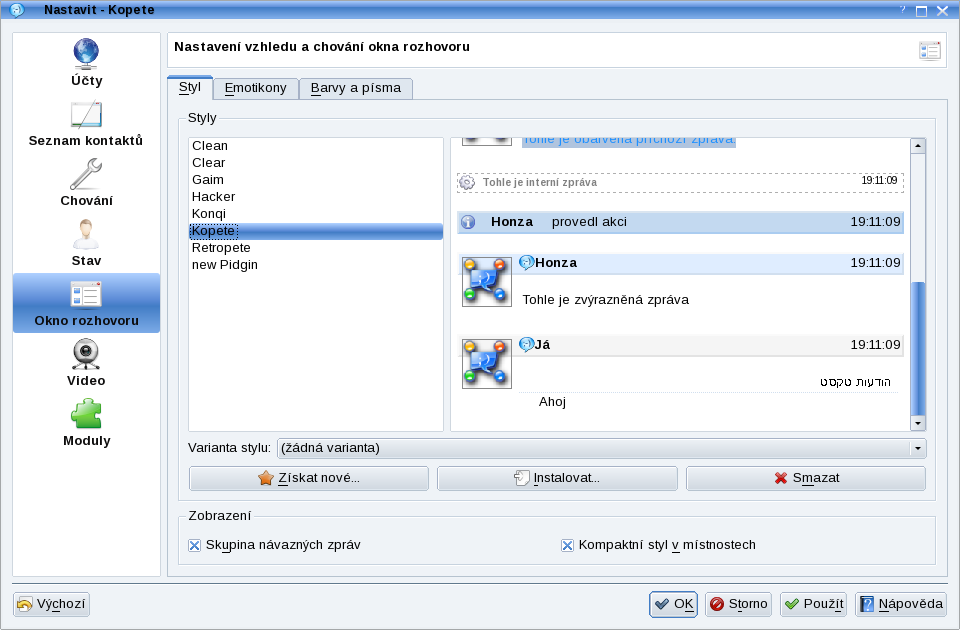Click the preview scrollbar down arrow
Screen dimensions: 960x630
(918, 423)
